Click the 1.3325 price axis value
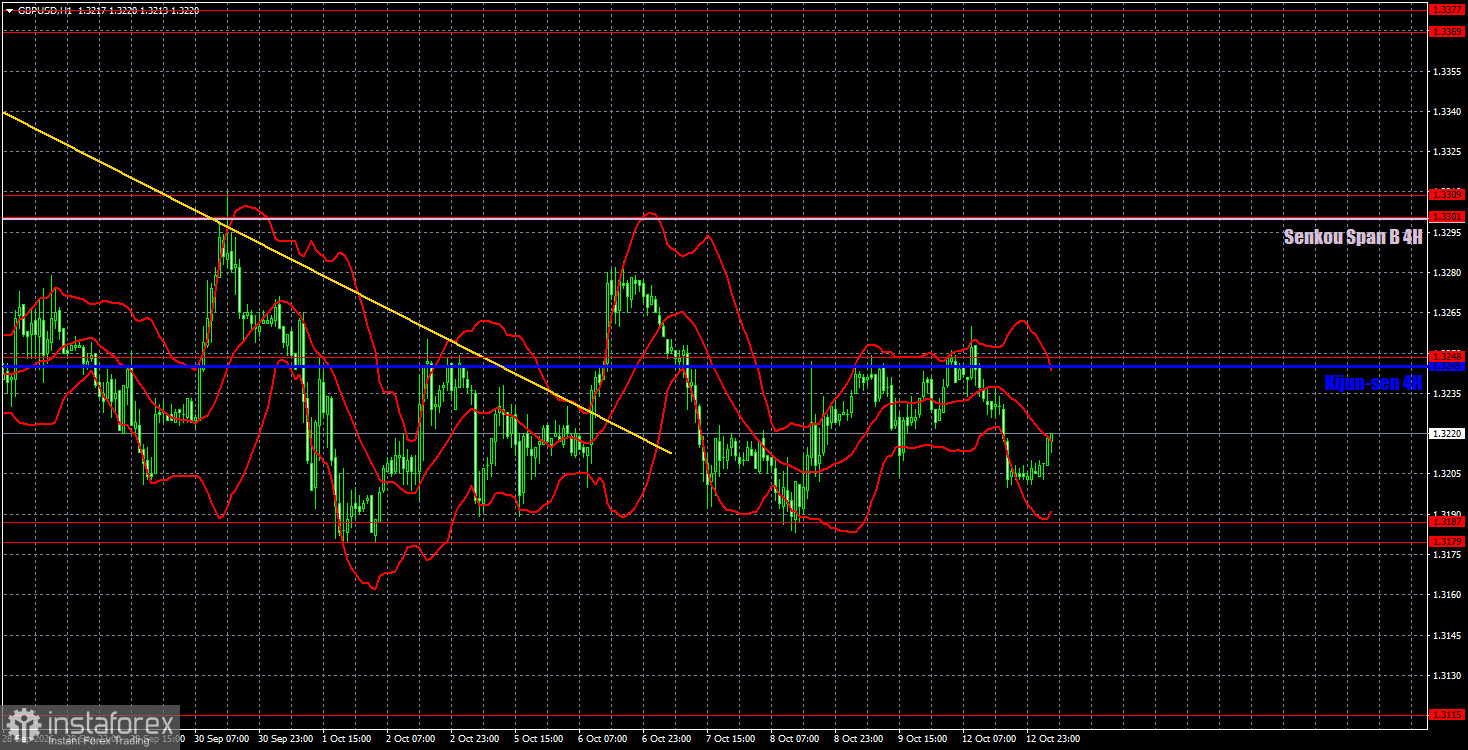 pos(1447,152)
